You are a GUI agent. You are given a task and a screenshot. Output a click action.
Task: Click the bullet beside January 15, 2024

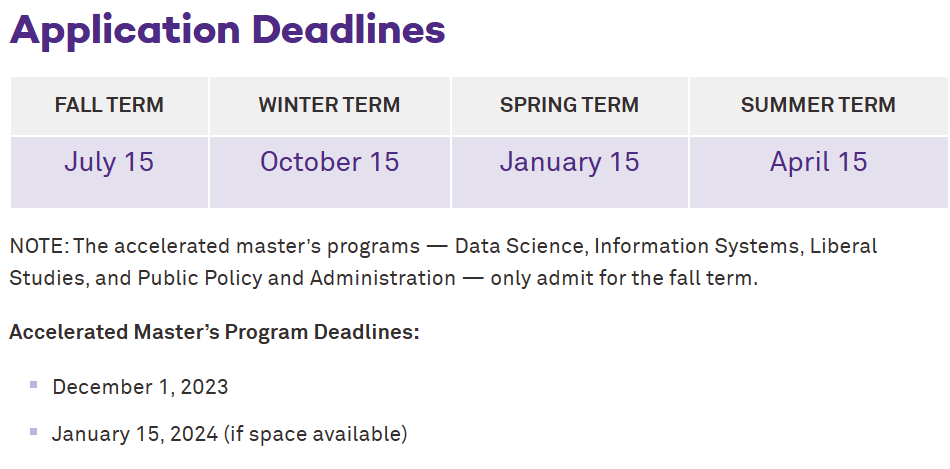point(34,432)
